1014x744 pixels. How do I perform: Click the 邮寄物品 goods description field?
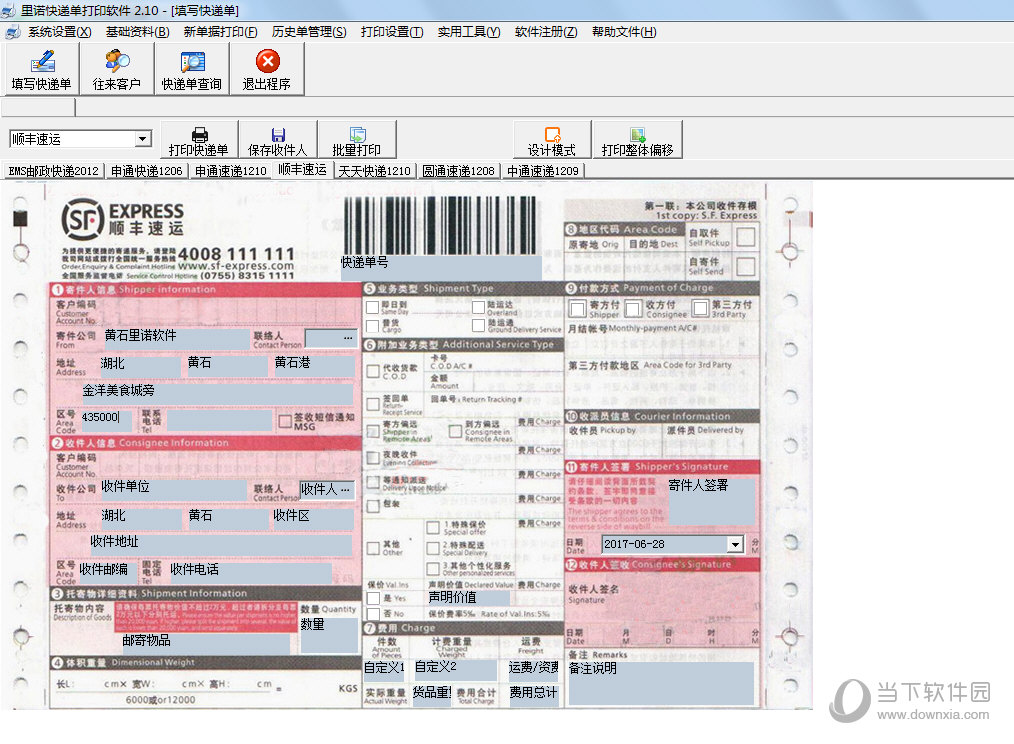click(x=206, y=642)
